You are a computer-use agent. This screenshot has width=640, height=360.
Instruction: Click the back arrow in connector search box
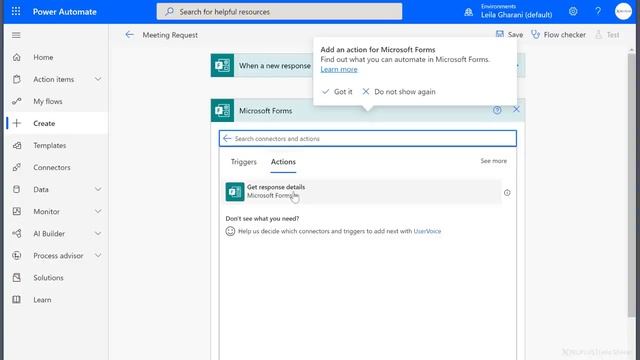227,139
